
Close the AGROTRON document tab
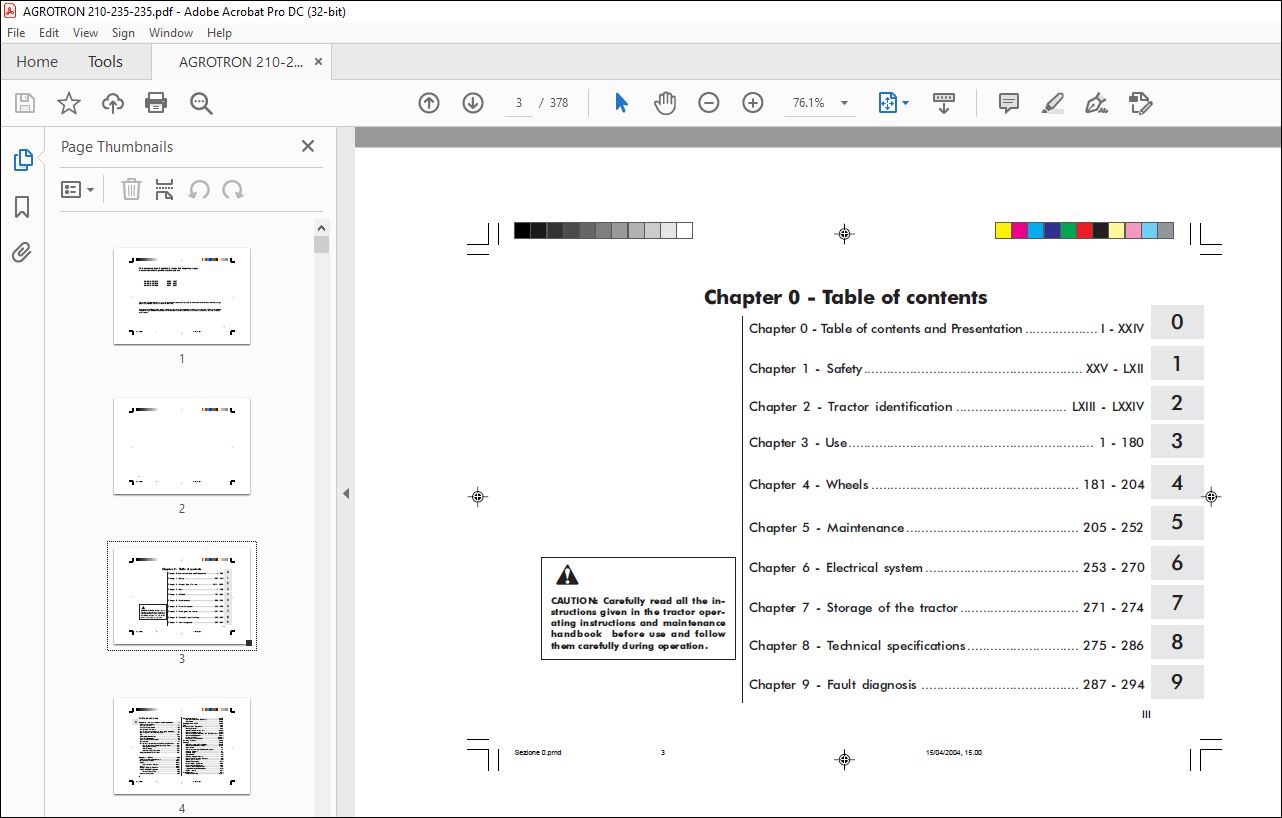pyautogui.click(x=319, y=62)
